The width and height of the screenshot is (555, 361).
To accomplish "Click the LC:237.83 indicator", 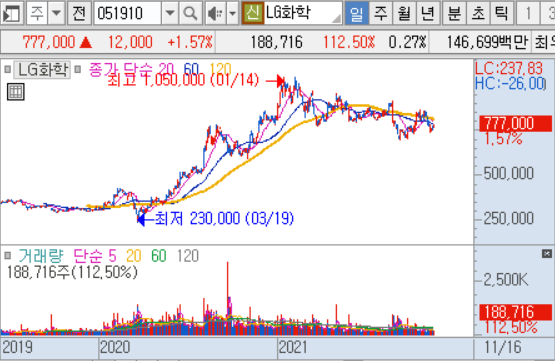I will (509, 69).
